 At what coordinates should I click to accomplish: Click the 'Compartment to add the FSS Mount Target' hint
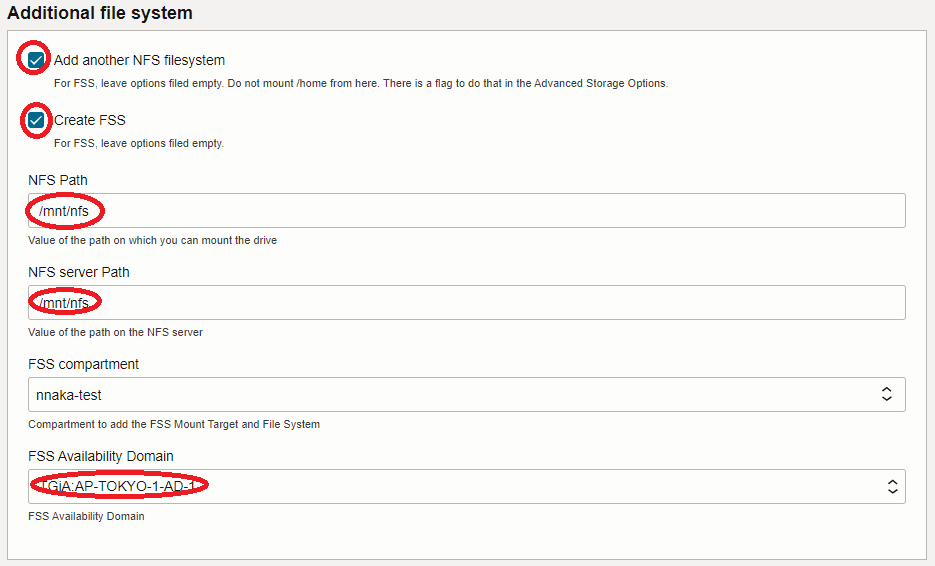(174, 424)
